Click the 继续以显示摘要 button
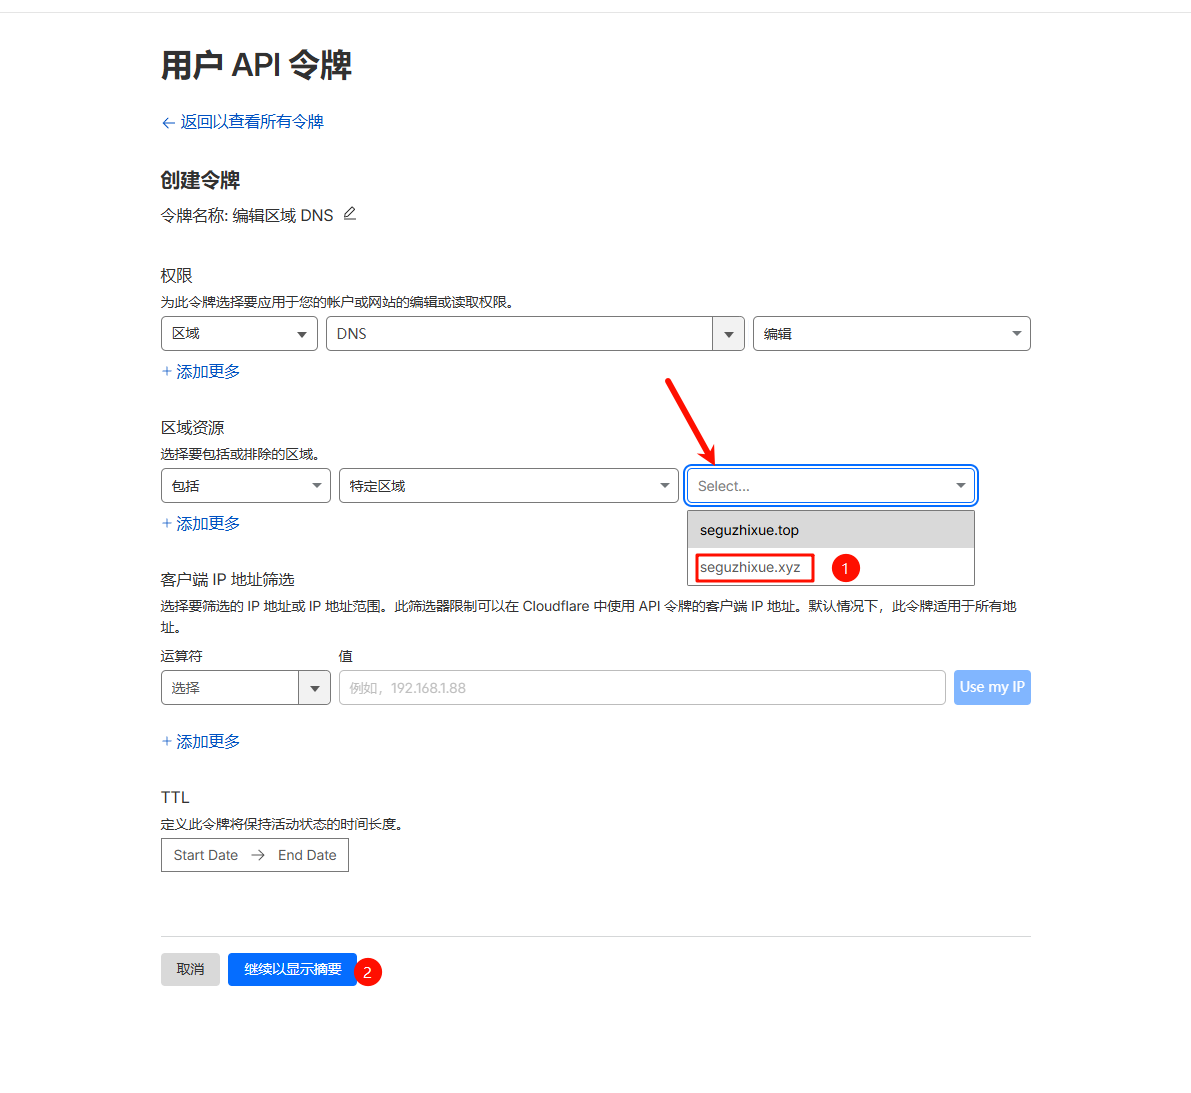The image size is (1191, 1093). click(x=292, y=969)
